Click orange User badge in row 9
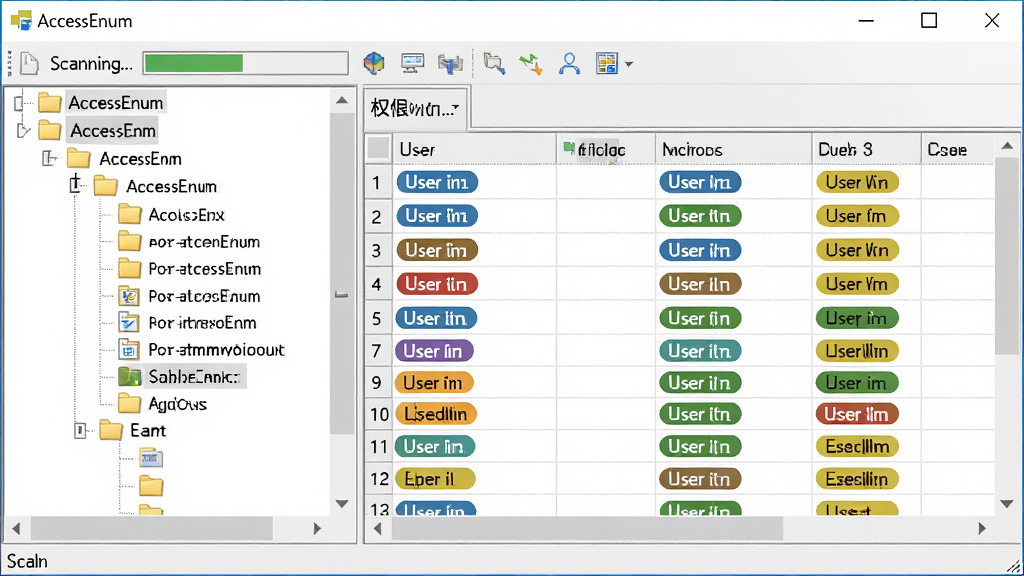Viewport: 1024px width, 576px height. pyautogui.click(x=434, y=383)
